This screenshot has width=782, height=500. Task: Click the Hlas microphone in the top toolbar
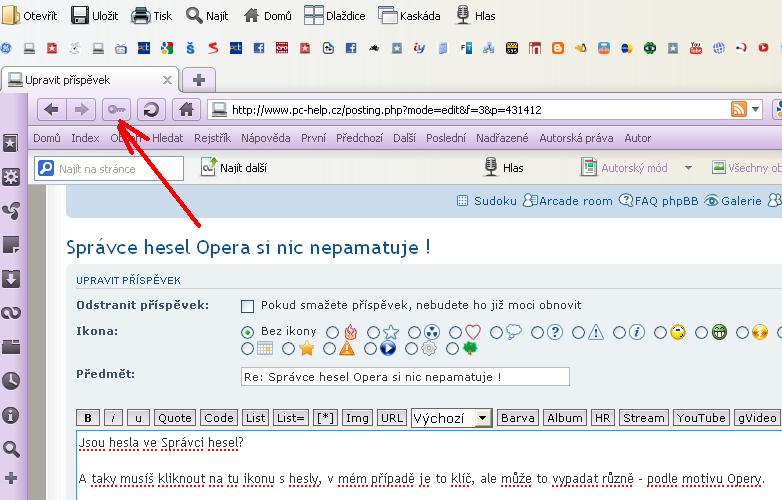point(463,15)
